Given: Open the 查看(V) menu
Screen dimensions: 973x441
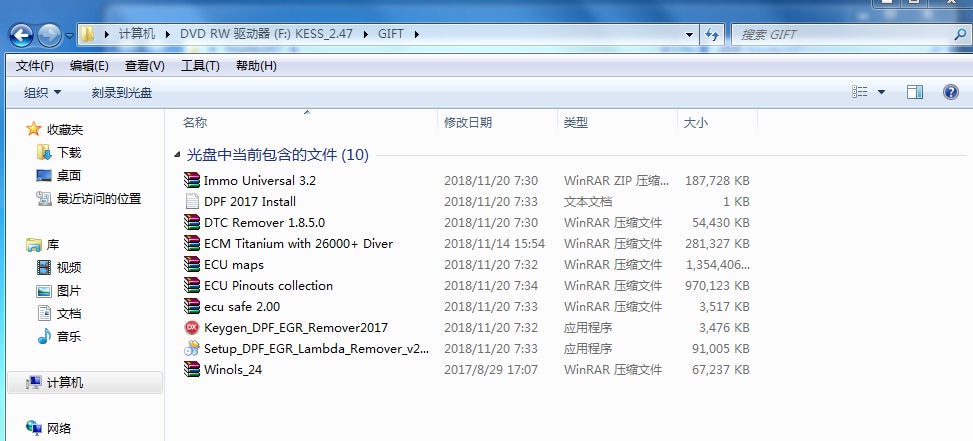Looking at the screenshot, I should tap(145, 66).
